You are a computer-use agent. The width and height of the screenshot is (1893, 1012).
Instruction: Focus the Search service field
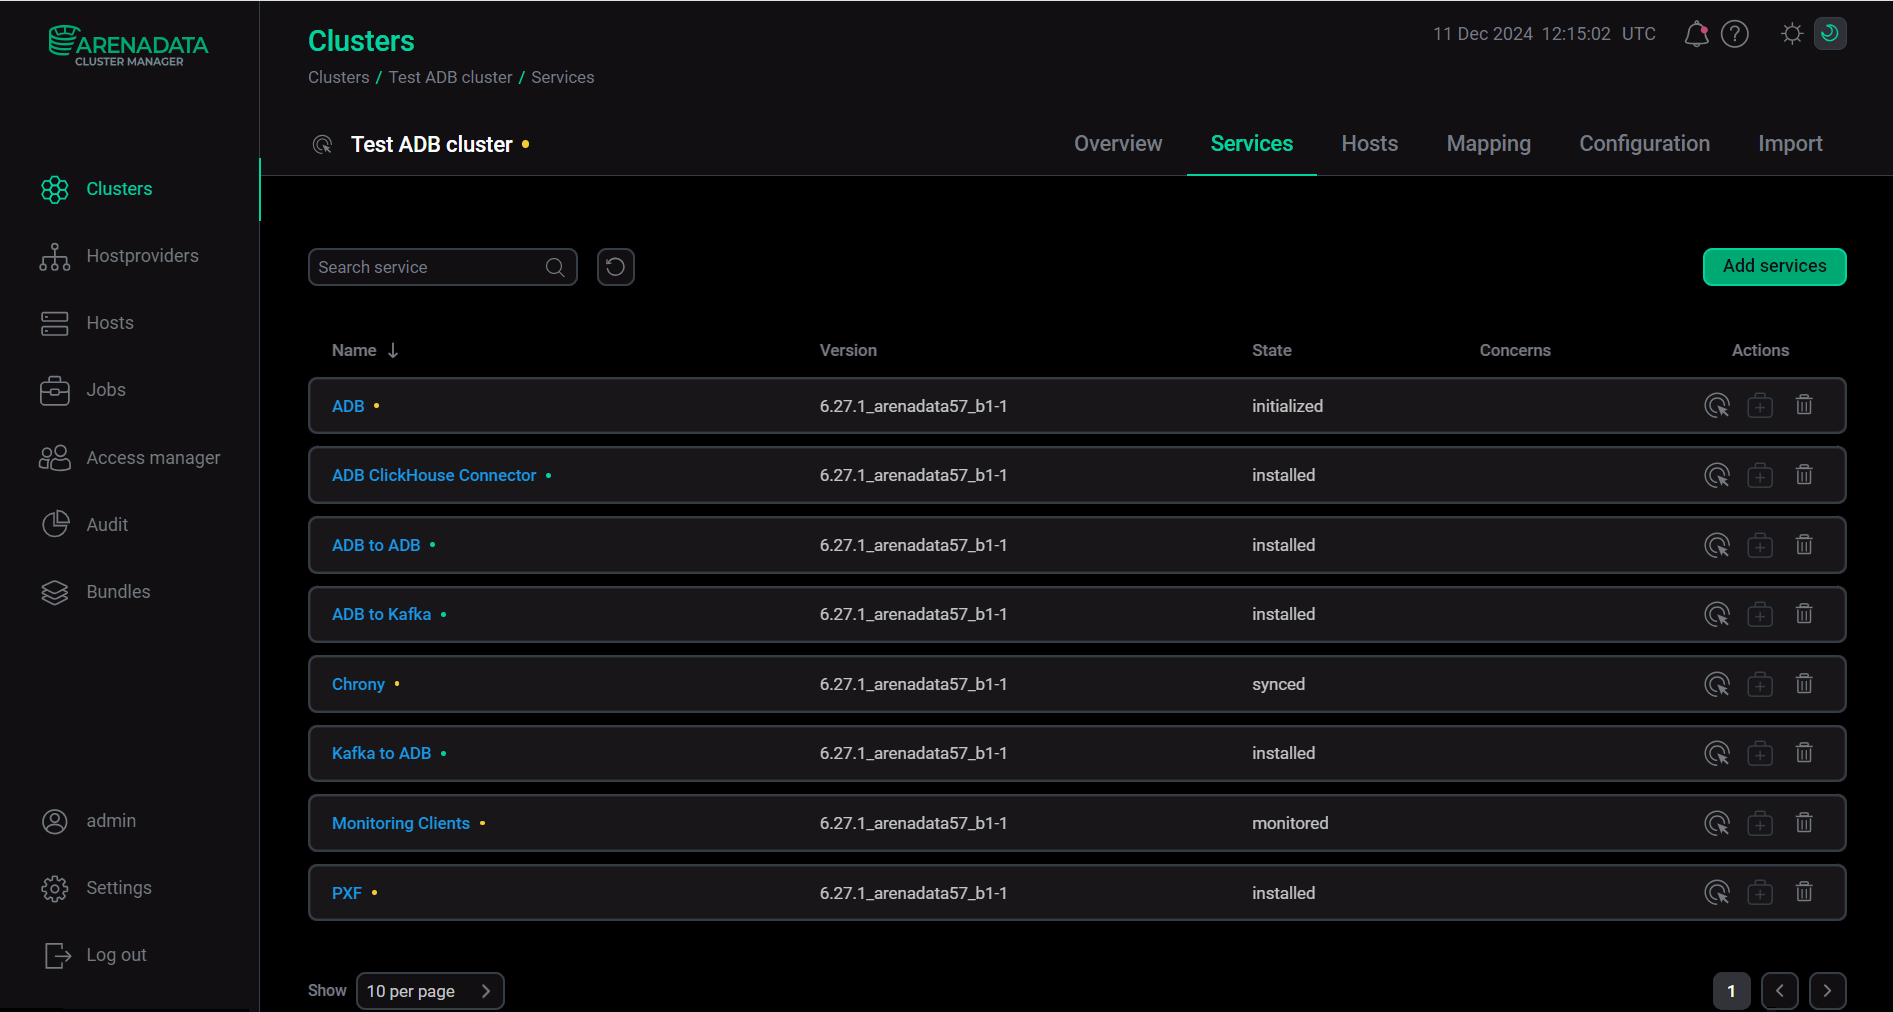coord(442,267)
